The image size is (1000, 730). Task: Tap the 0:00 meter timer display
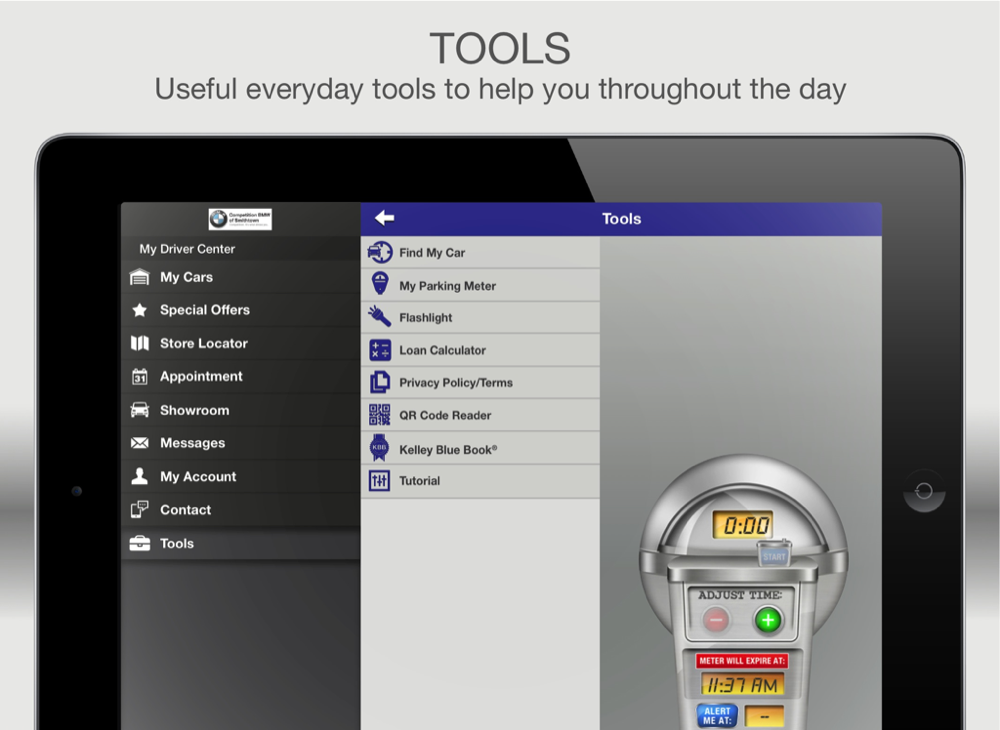tap(744, 525)
